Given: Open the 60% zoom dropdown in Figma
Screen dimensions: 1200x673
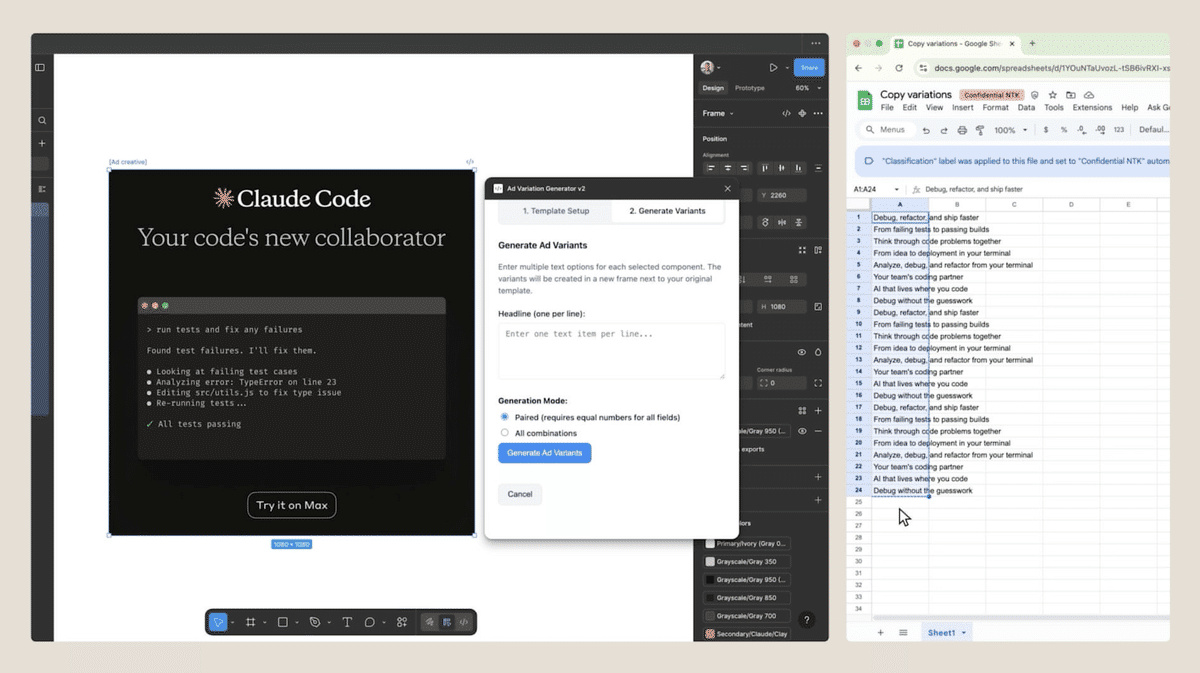Looking at the screenshot, I should coord(807,88).
